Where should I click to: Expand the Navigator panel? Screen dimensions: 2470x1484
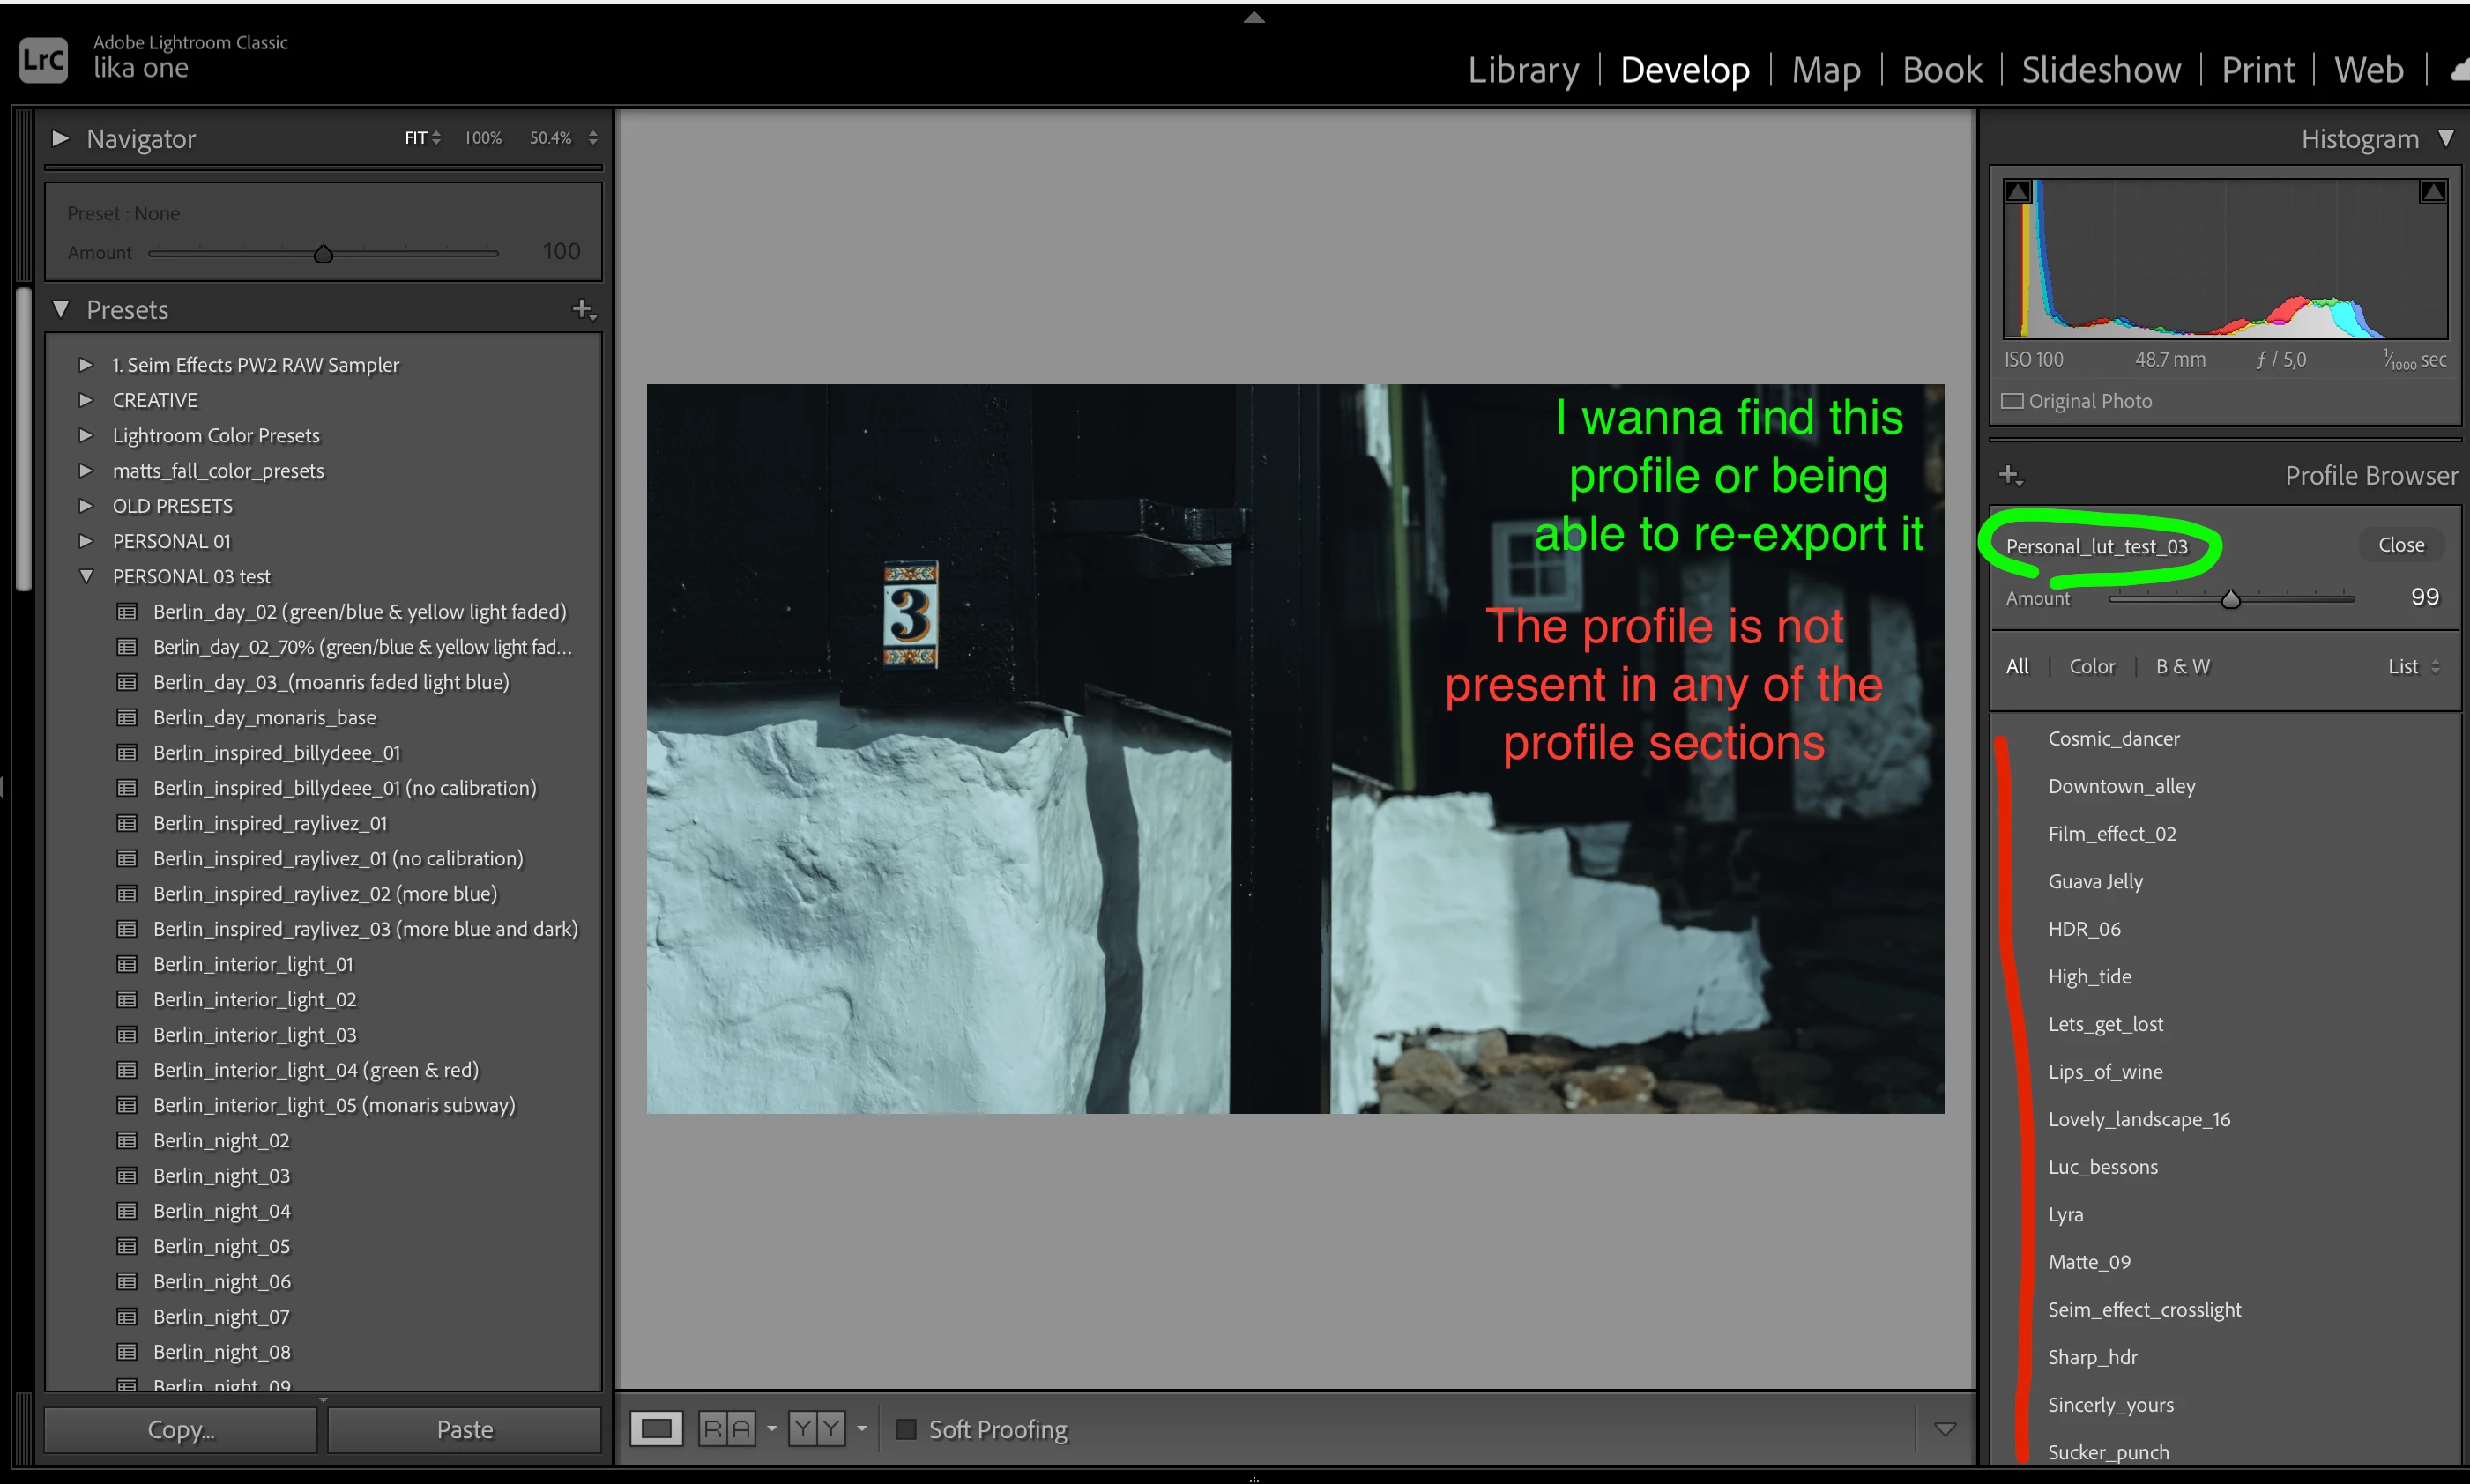[x=60, y=138]
